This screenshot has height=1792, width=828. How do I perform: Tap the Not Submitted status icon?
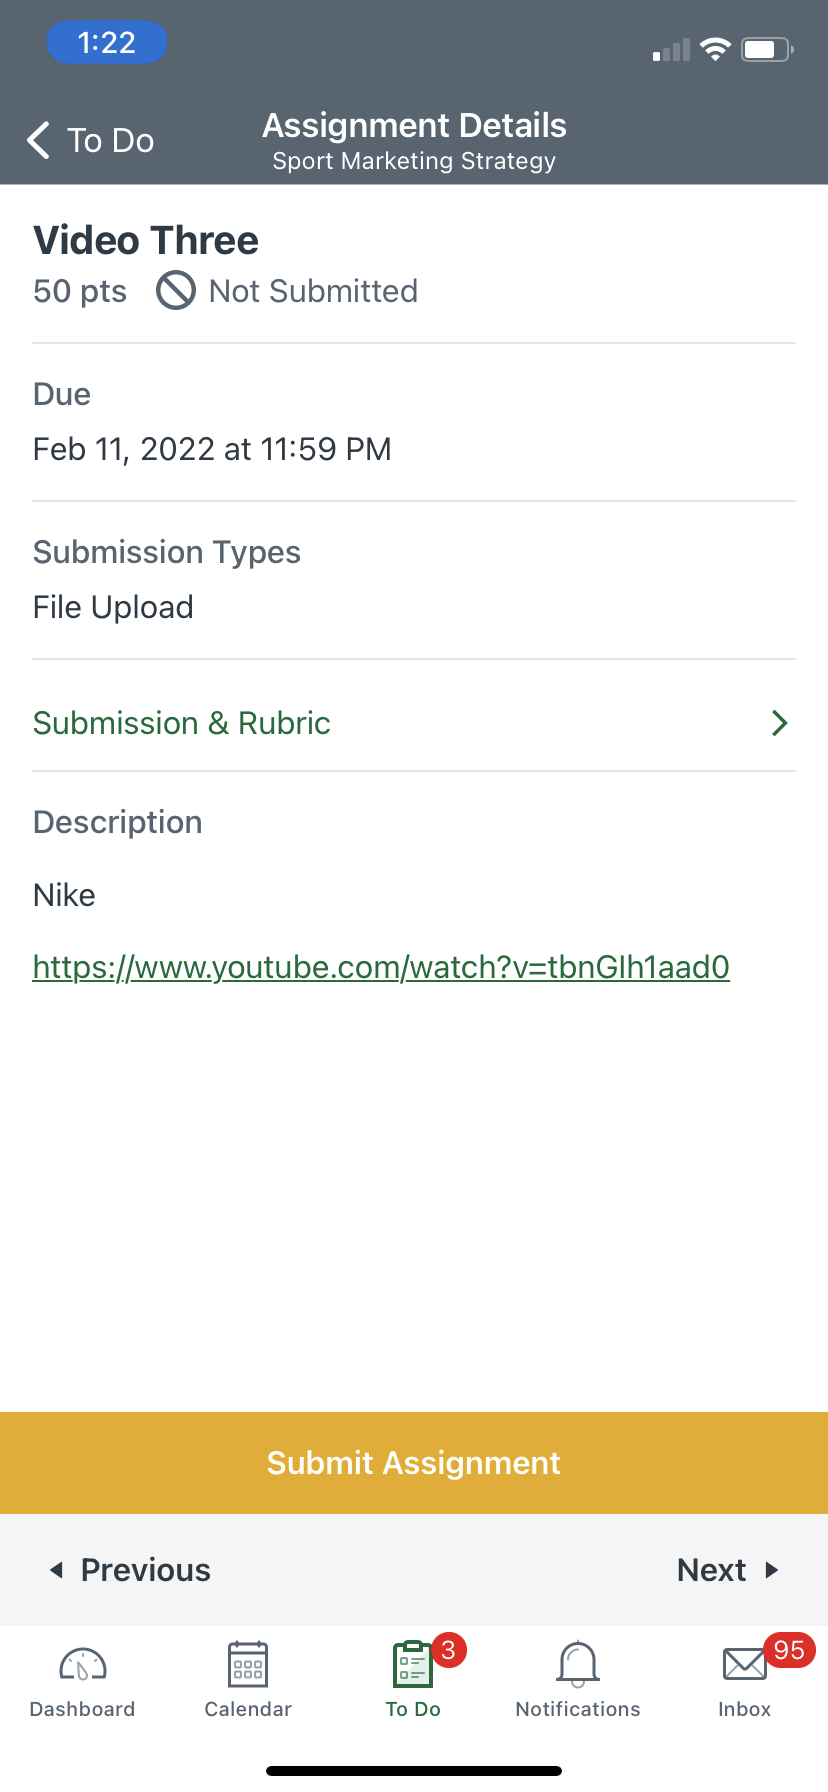[176, 291]
